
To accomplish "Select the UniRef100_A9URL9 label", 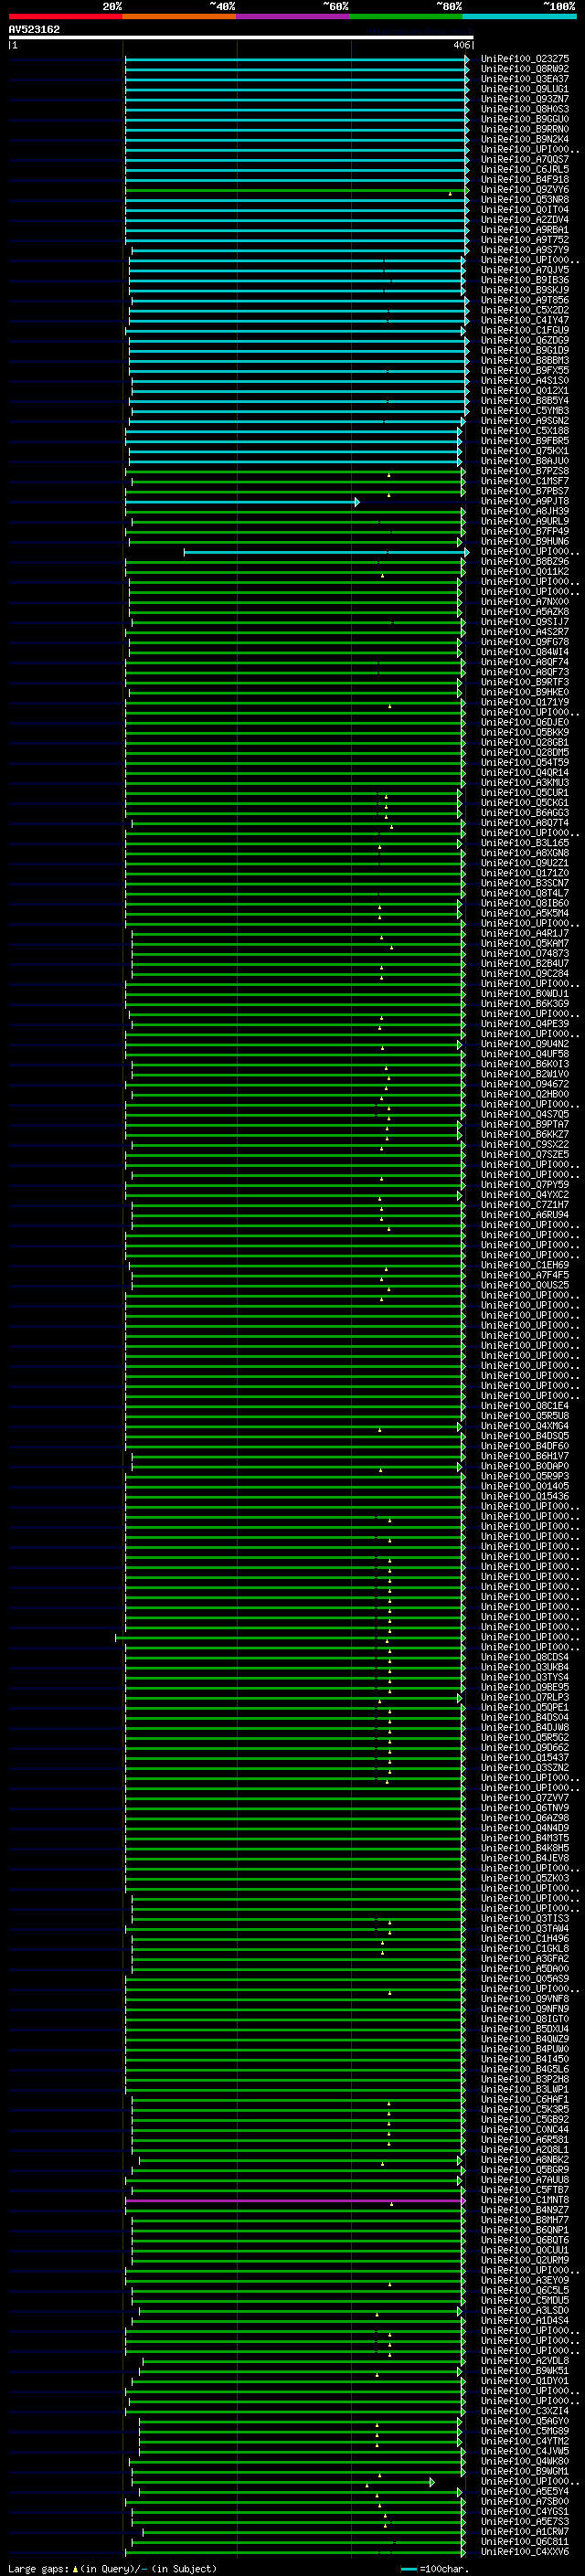I will pos(524,522).
